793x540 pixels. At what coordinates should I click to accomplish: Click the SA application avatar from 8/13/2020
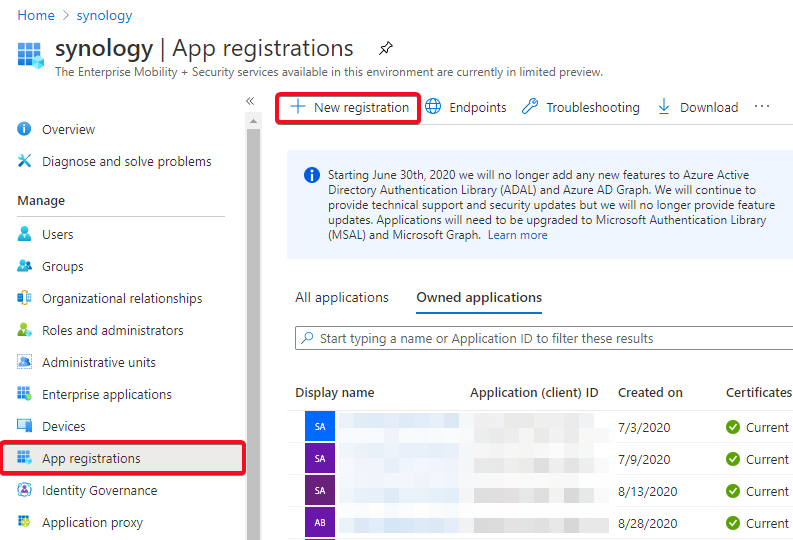click(320, 490)
